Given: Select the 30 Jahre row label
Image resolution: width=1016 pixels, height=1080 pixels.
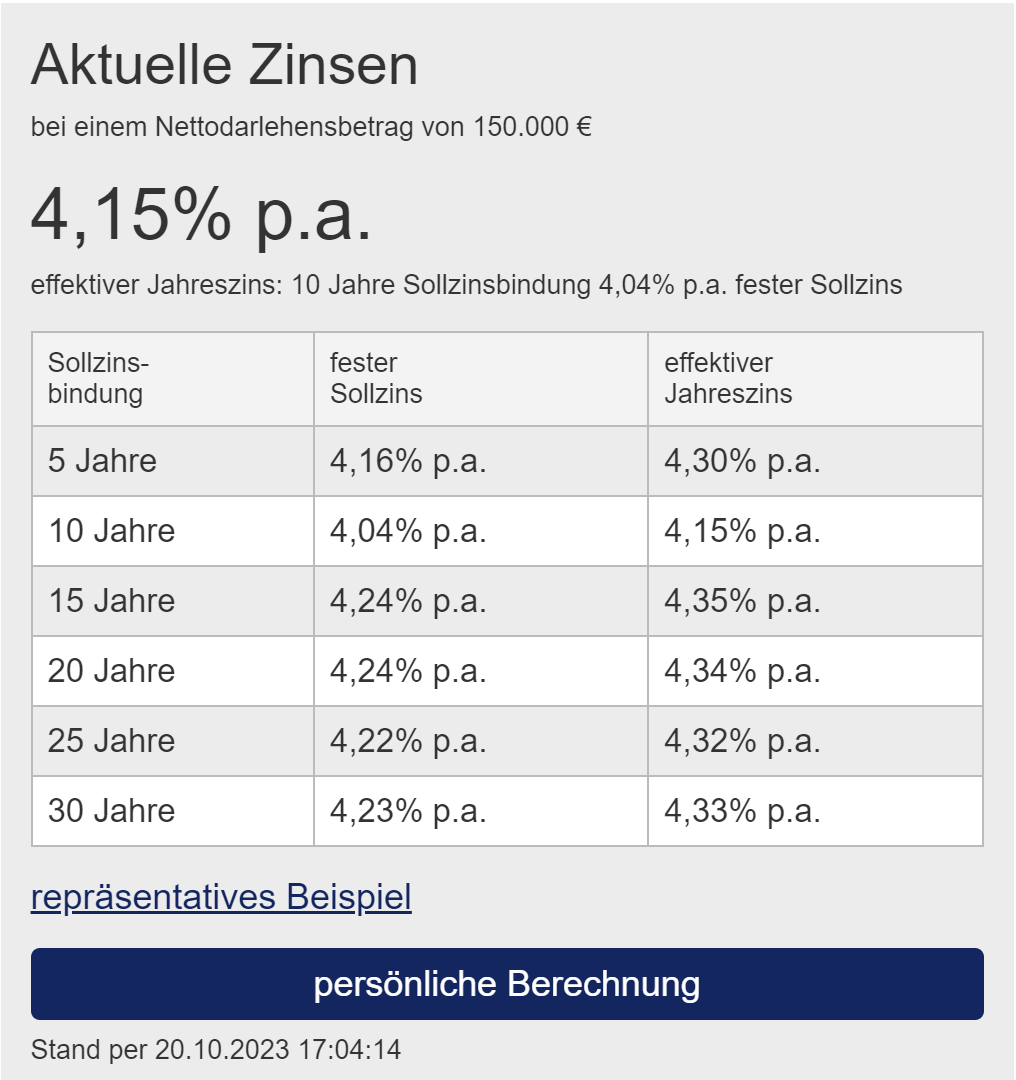Looking at the screenshot, I should coord(111,811).
